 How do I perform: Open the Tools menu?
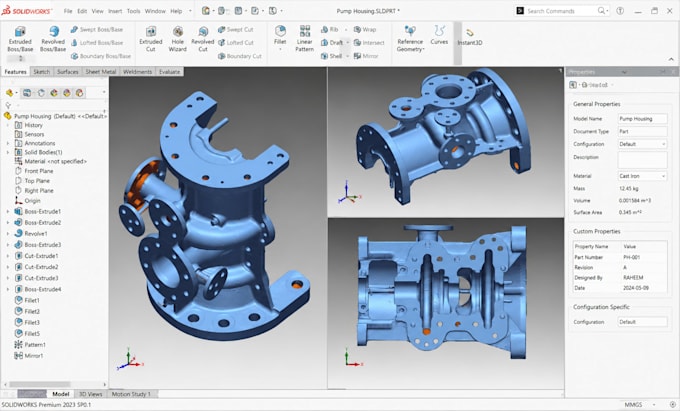pos(134,11)
